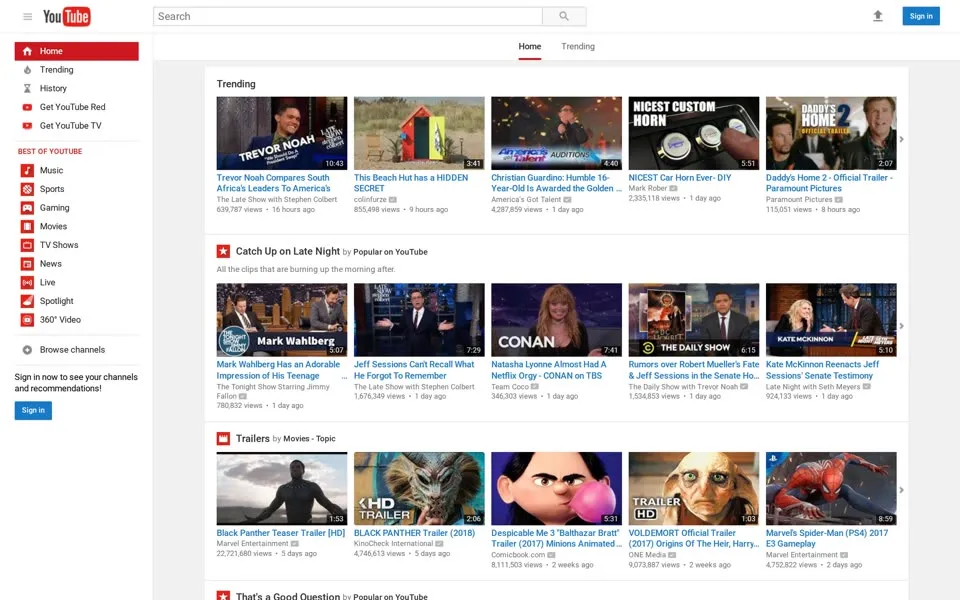
Task: Click the 360° Video icon
Action: [x=27, y=320]
